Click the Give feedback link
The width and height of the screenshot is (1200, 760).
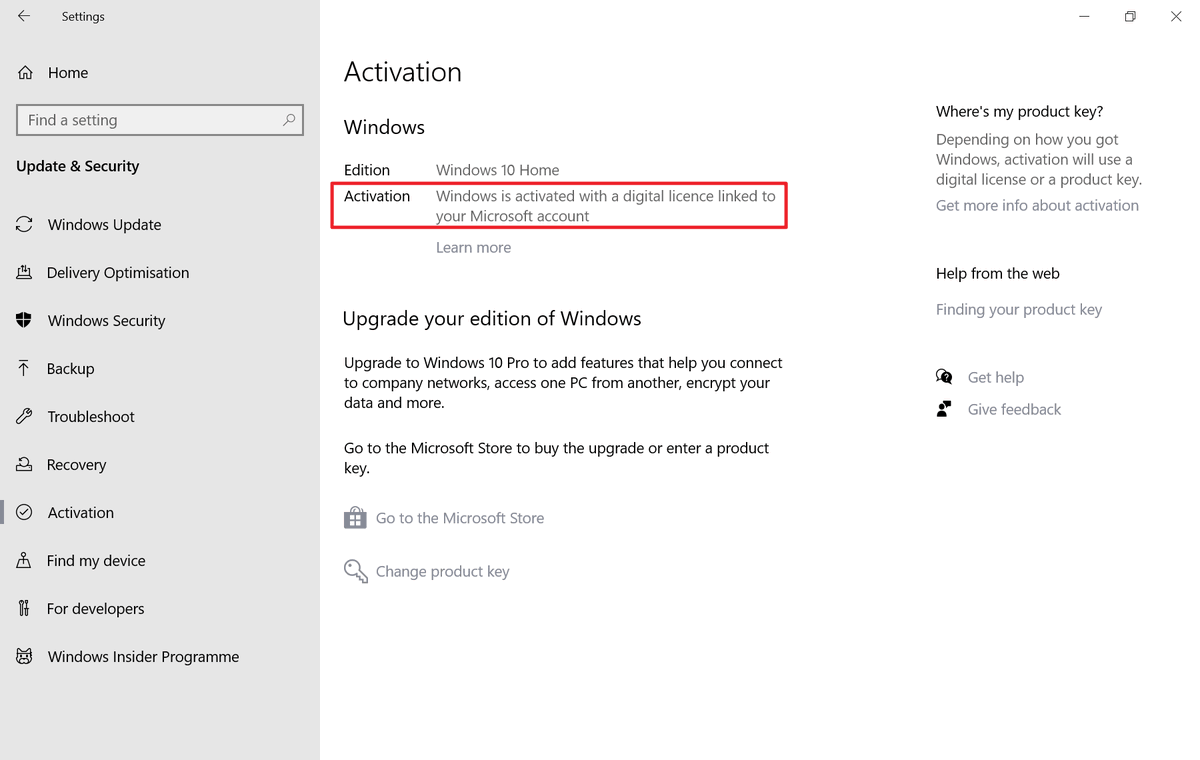[1014, 410]
